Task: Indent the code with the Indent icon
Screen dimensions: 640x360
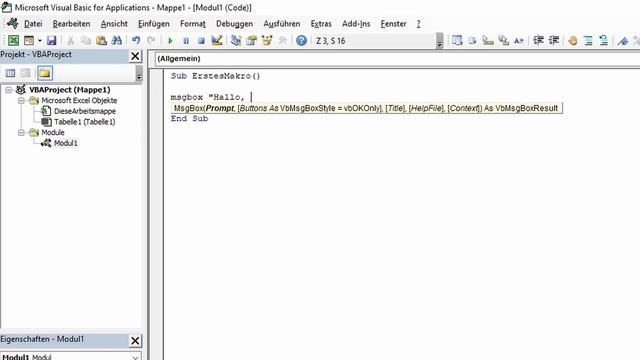Action: click(x=538, y=40)
